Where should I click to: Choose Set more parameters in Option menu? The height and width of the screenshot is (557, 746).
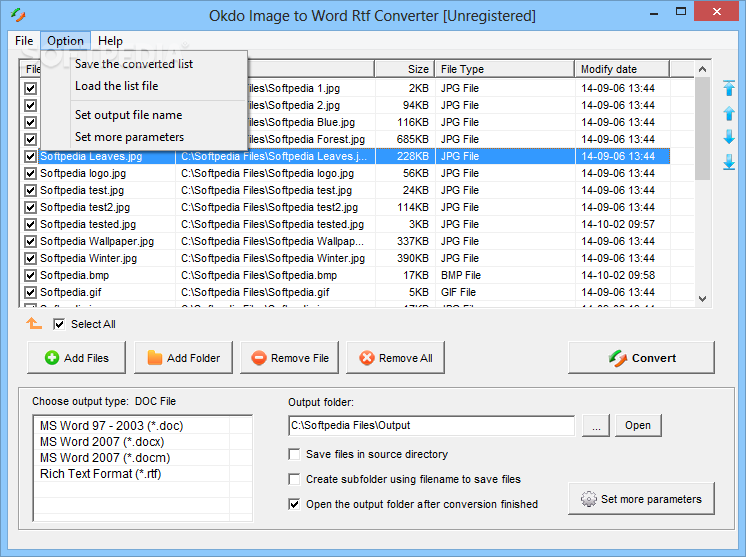[x=129, y=137]
